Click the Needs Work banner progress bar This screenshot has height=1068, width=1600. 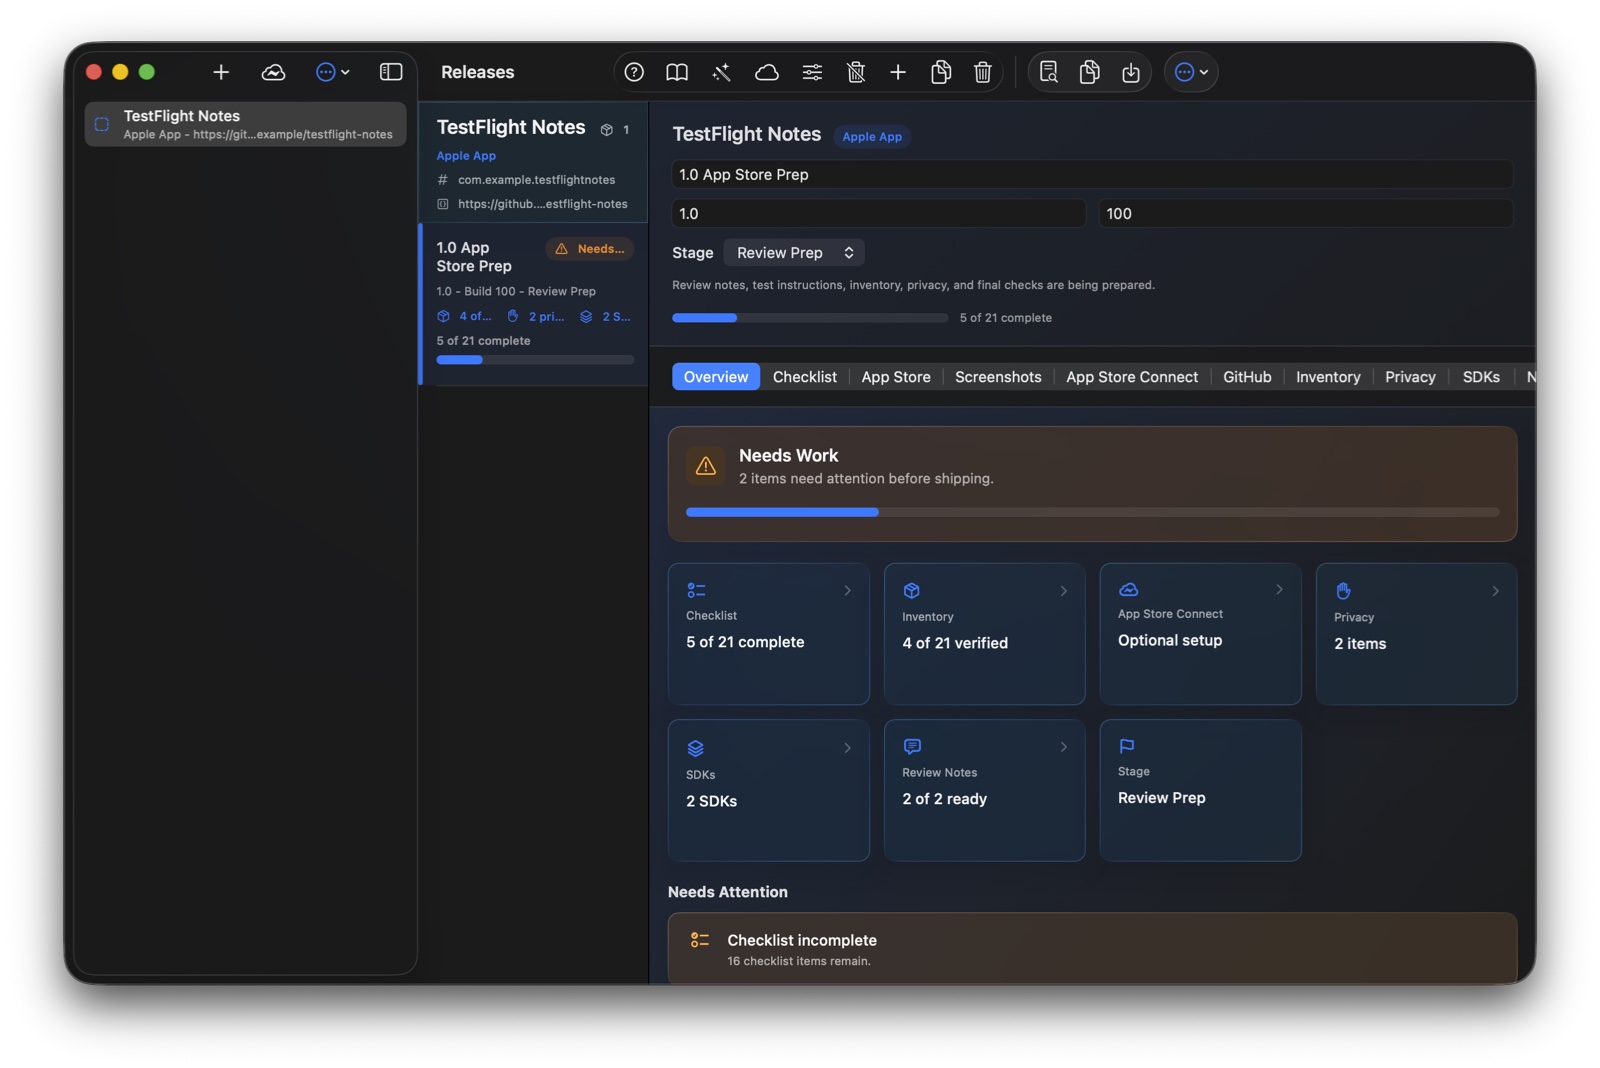tap(1092, 512)
